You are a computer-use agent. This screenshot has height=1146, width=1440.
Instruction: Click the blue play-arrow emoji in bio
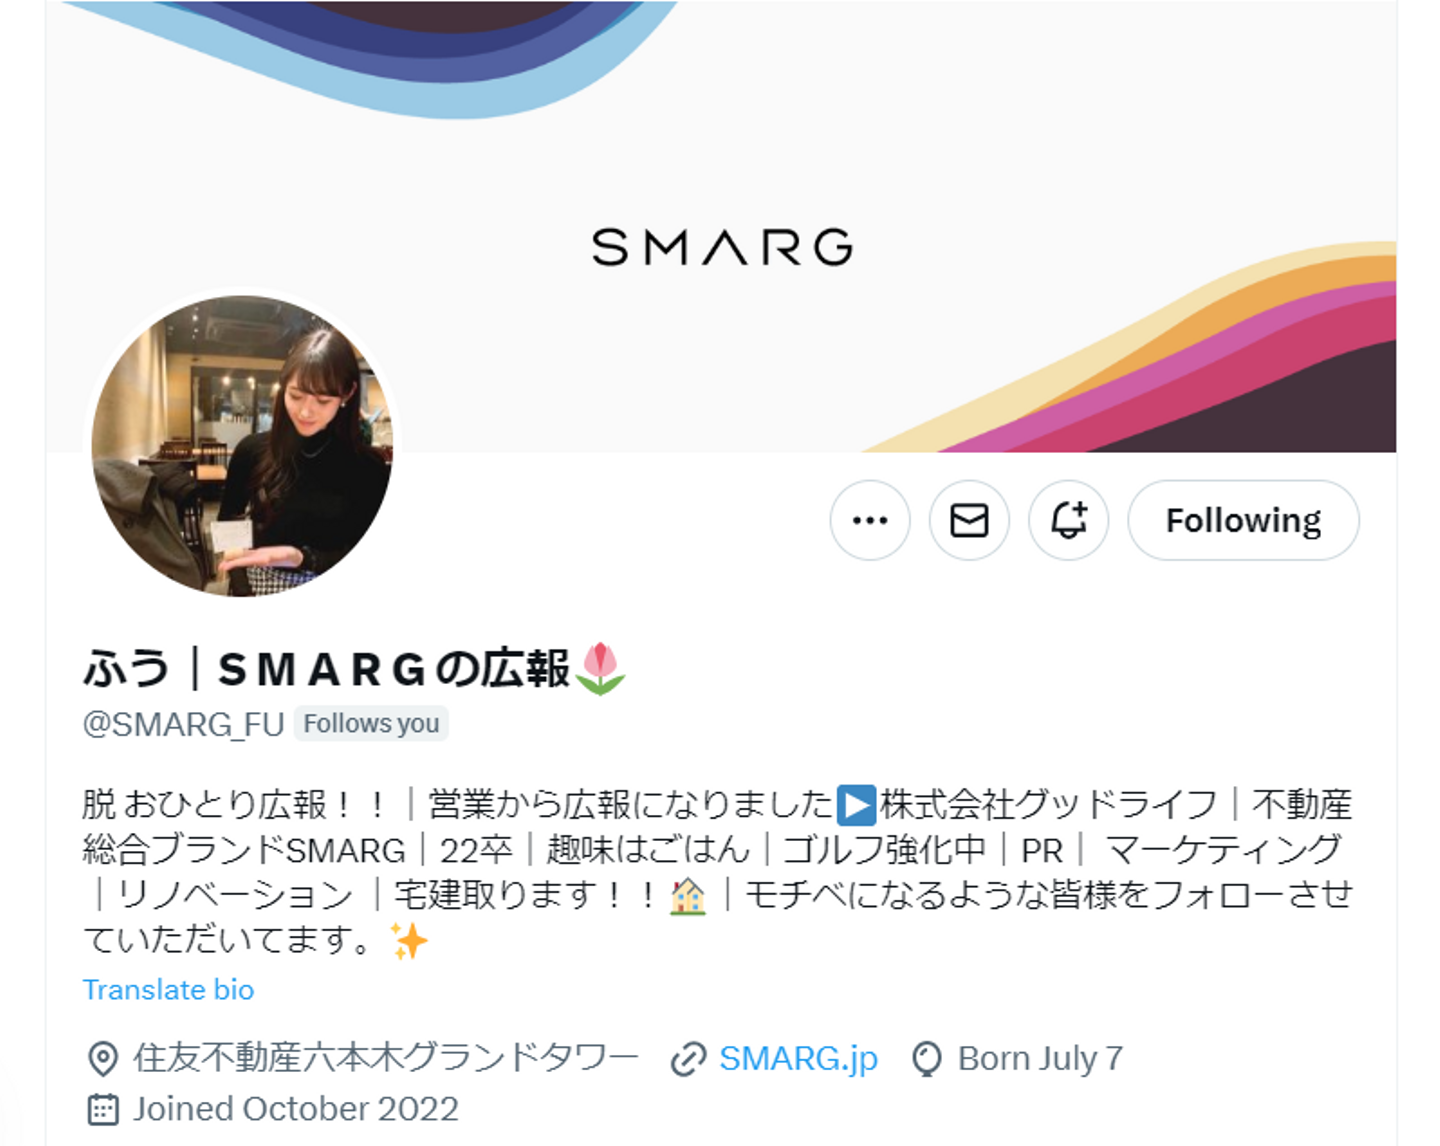pos(856,805)
